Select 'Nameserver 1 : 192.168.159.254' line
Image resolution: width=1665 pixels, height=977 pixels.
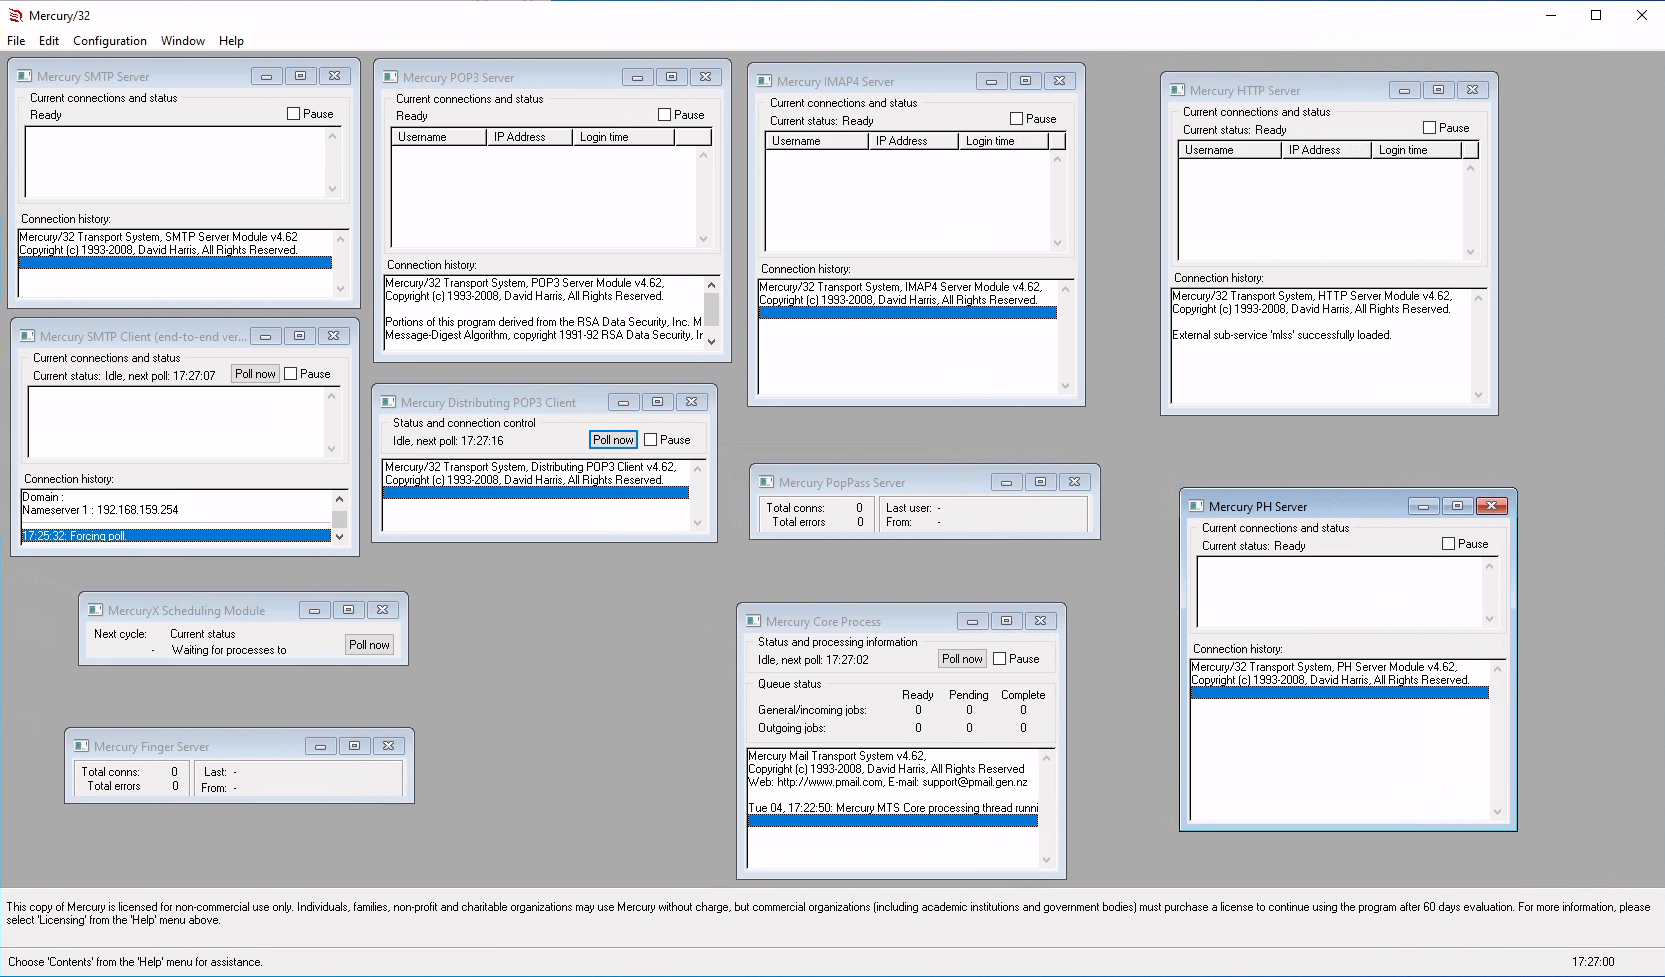(x=100, y=510)
